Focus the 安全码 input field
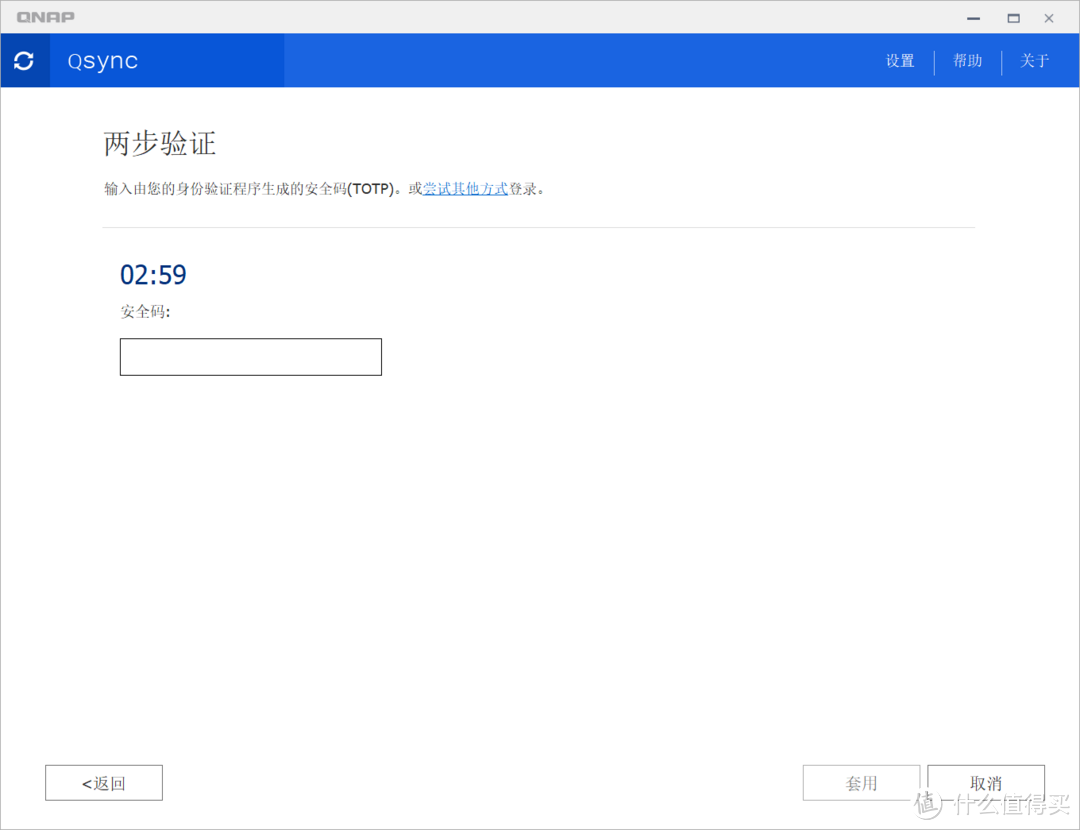The image size is (1080, 830). coord(251,357)
